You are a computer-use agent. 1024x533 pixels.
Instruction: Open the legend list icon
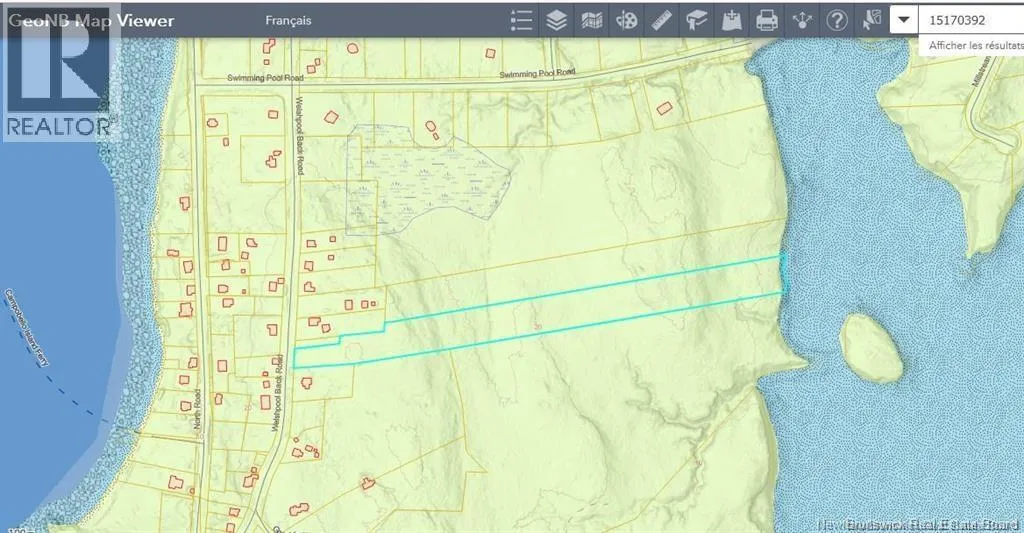[x=521, y=20]
